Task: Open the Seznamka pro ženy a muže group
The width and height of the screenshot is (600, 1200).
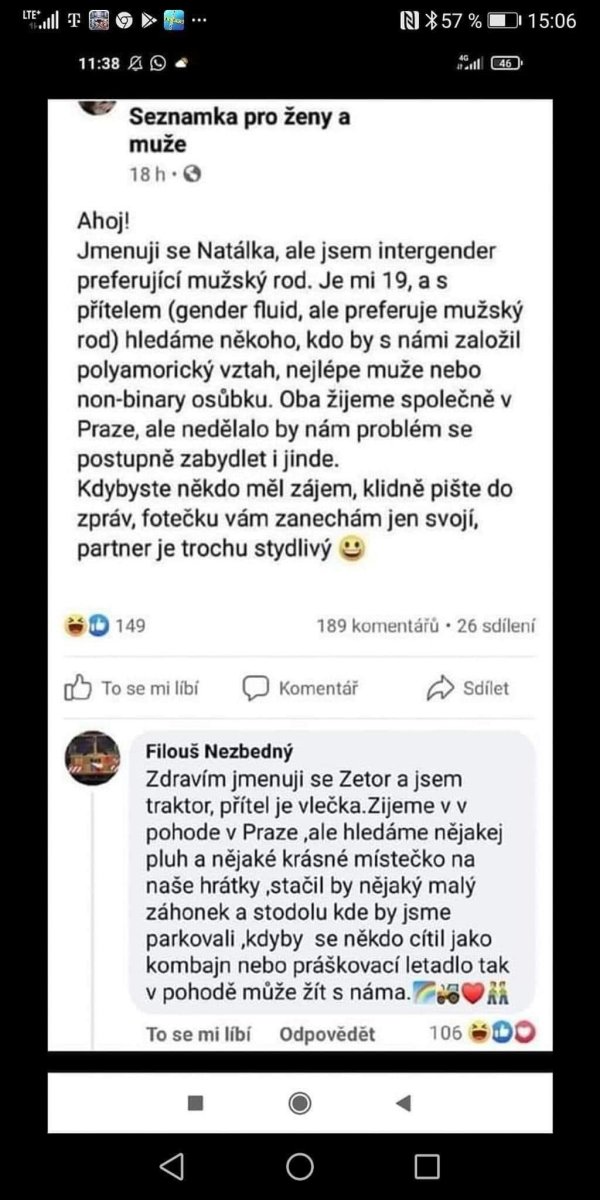Action: [239, 130]
